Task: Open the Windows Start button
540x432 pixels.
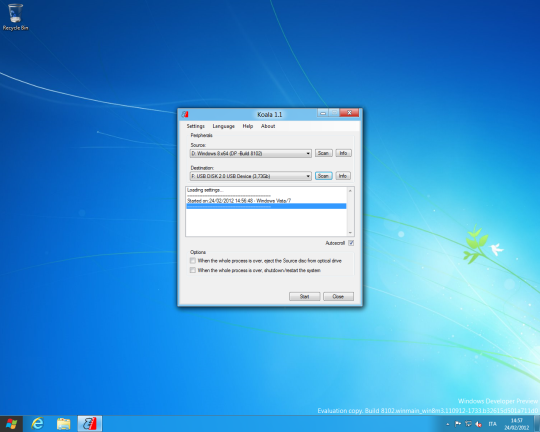Action: (x=11, y=424)
